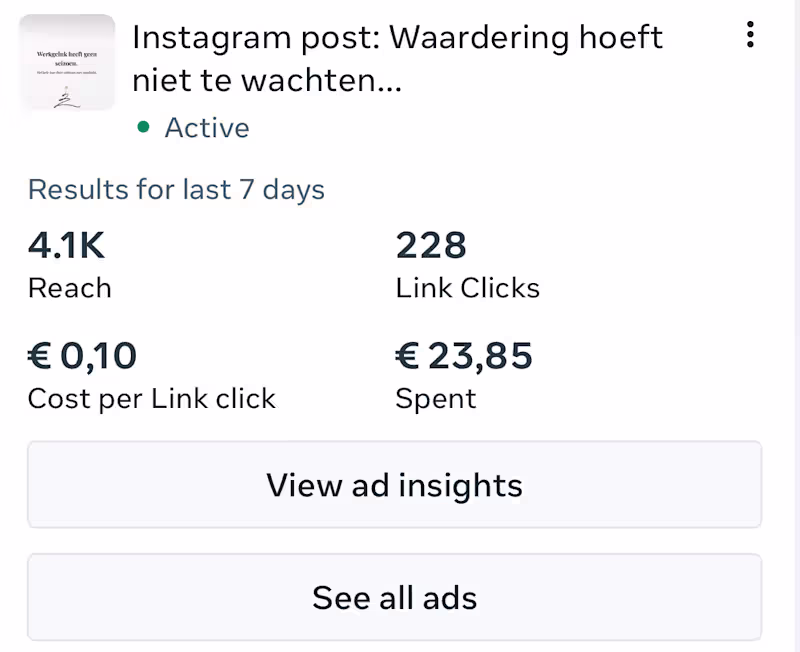This screenshot has height=652, width=800.
Task: Click the € 23,85 spent amount
Action: pos(464,355)
